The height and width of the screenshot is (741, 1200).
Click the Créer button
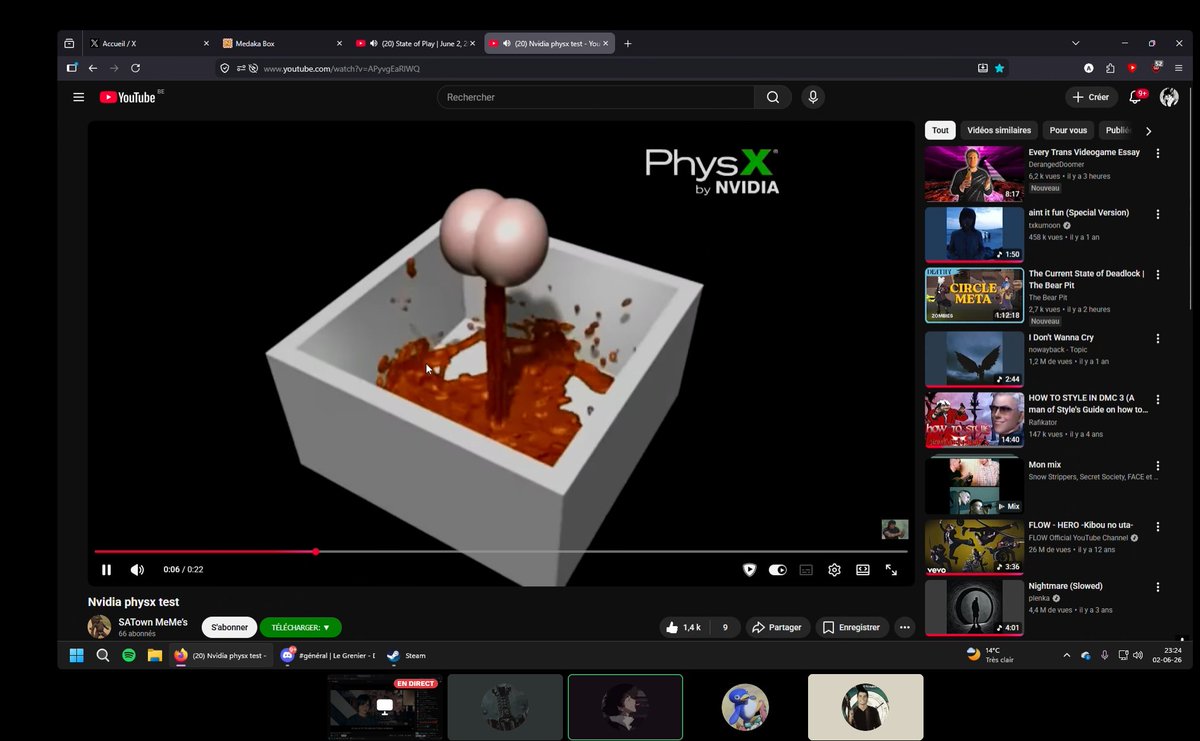tap(1091, 97)
